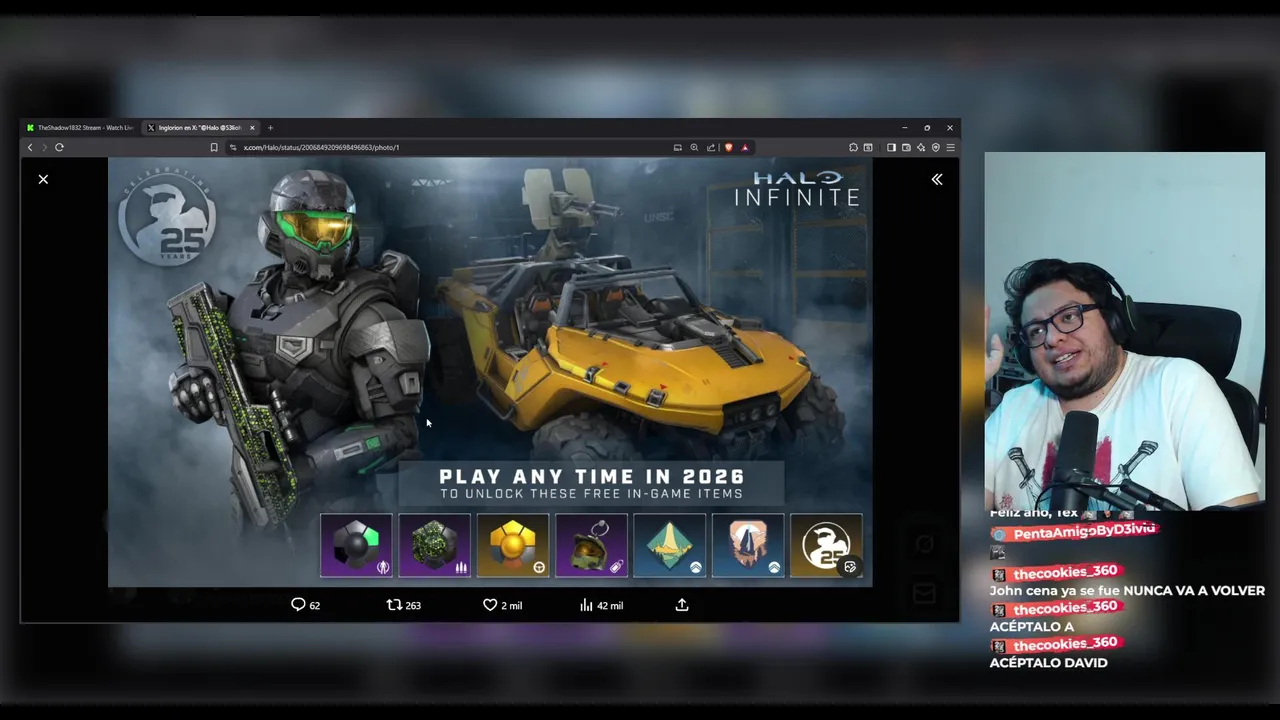The image size is (1280, 720).
Task: Open replies showing 62 comments
Action: tap(305, 605)
